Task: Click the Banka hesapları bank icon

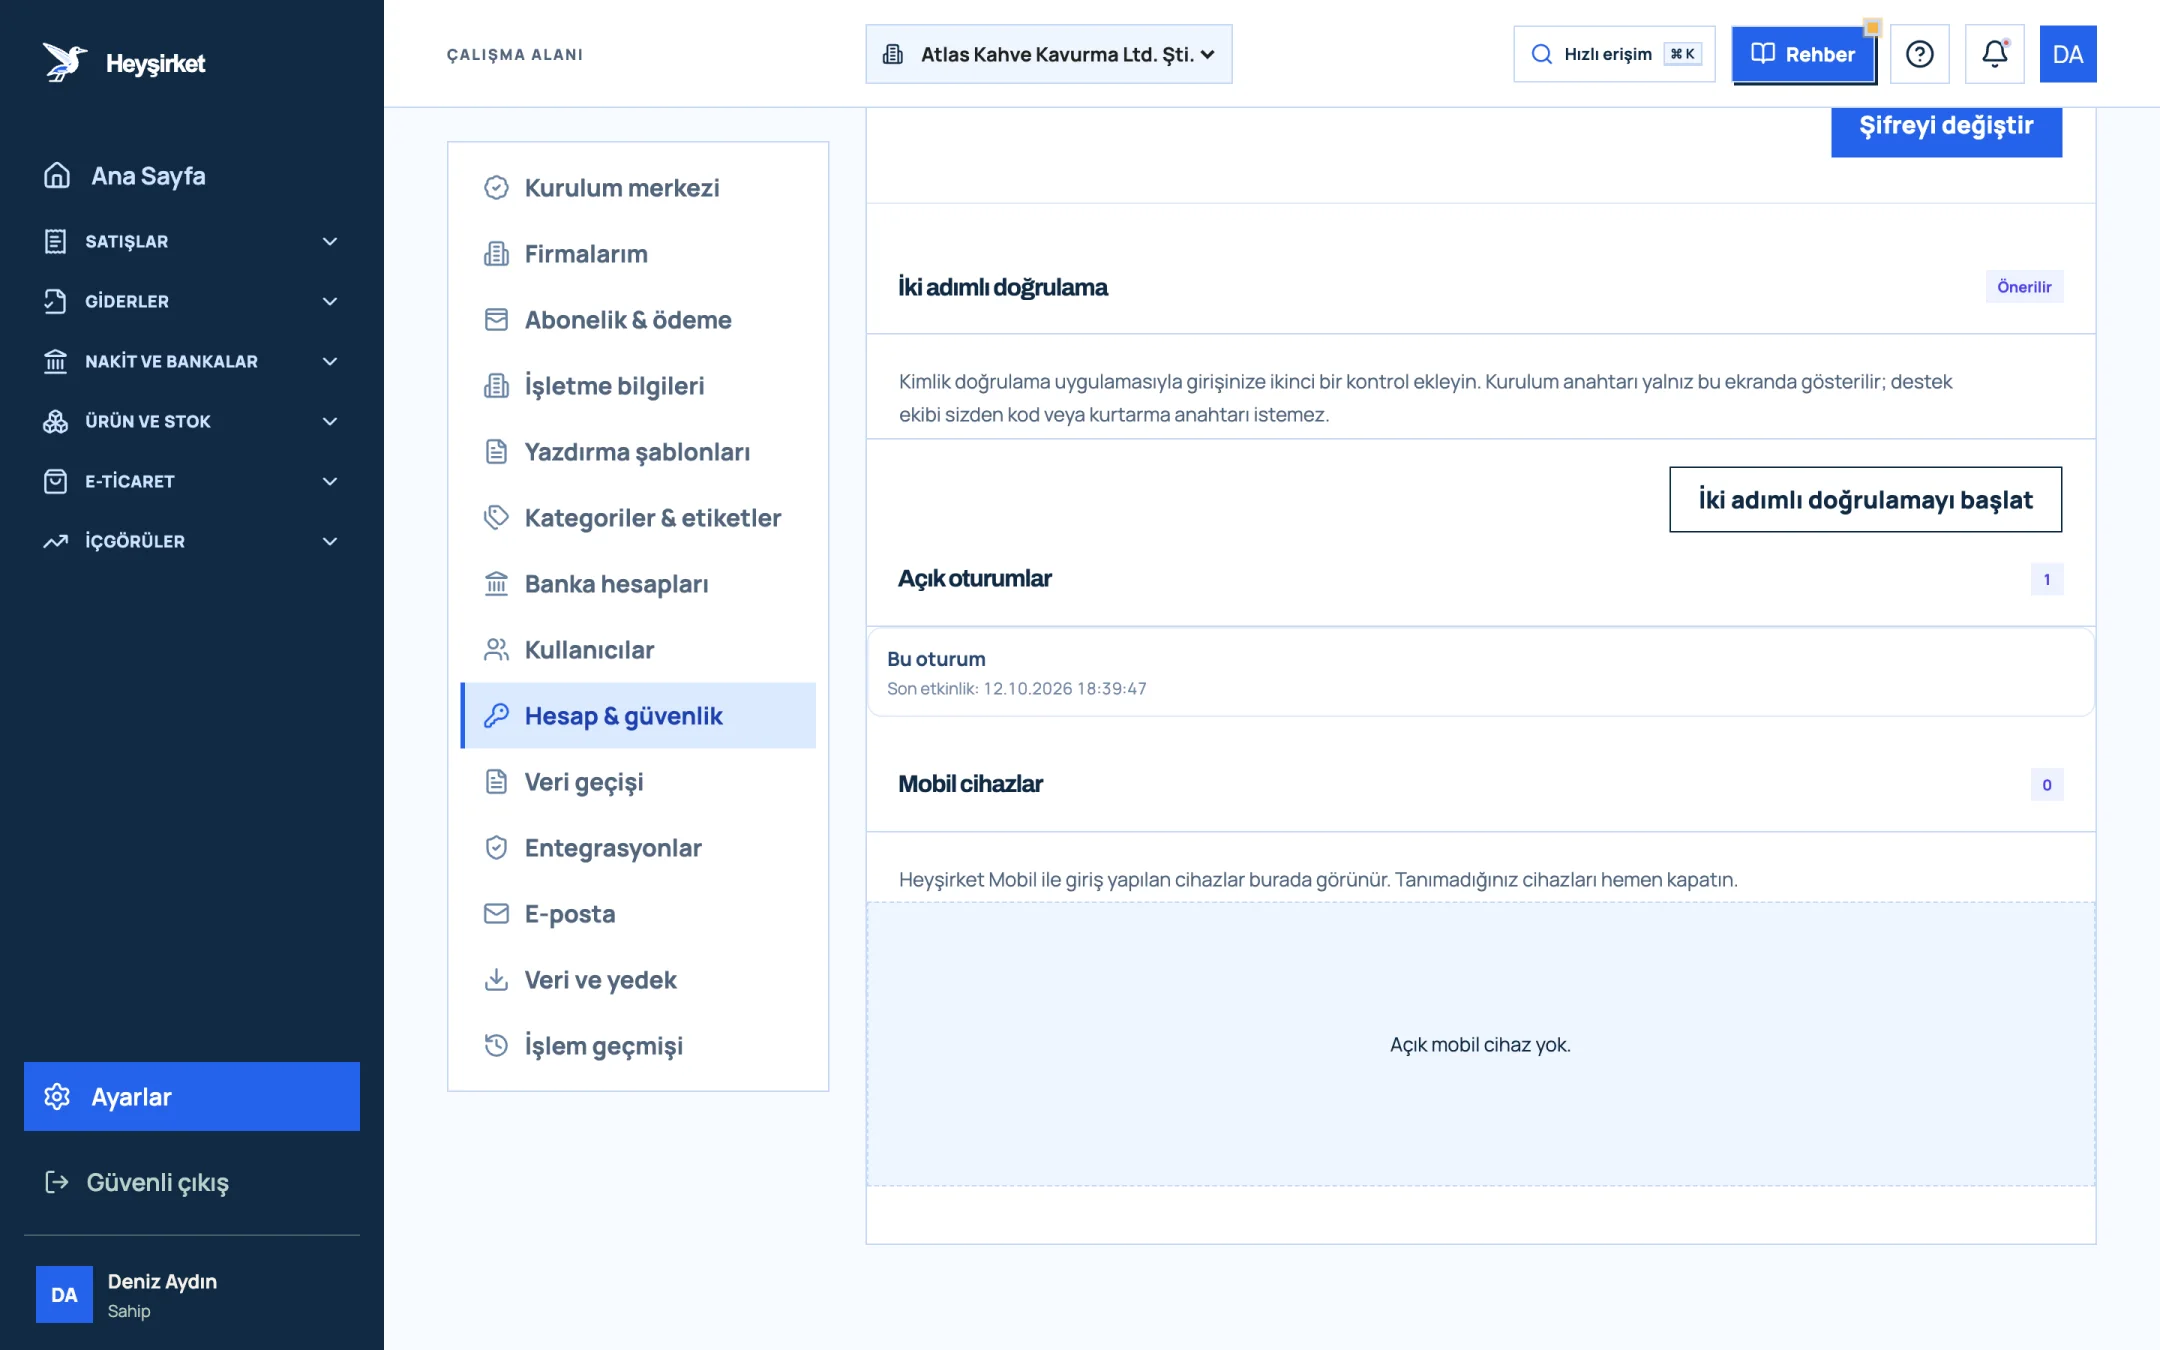Action: 496,583
